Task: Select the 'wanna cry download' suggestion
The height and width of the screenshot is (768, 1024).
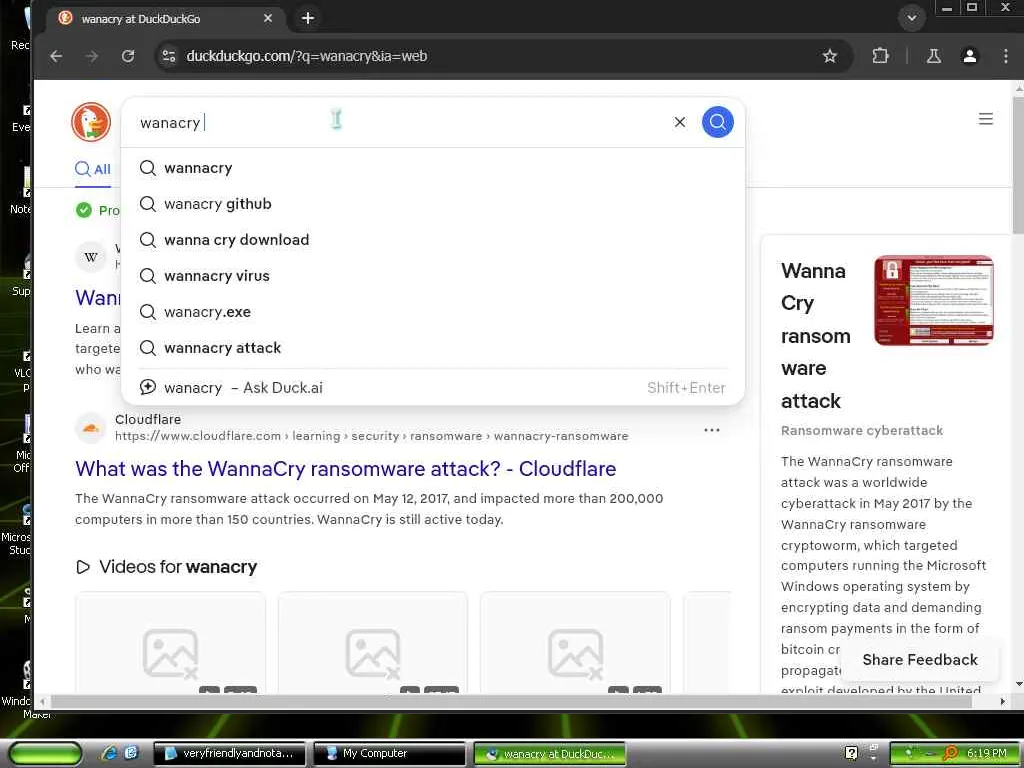Action: click(x=433, y=240)
